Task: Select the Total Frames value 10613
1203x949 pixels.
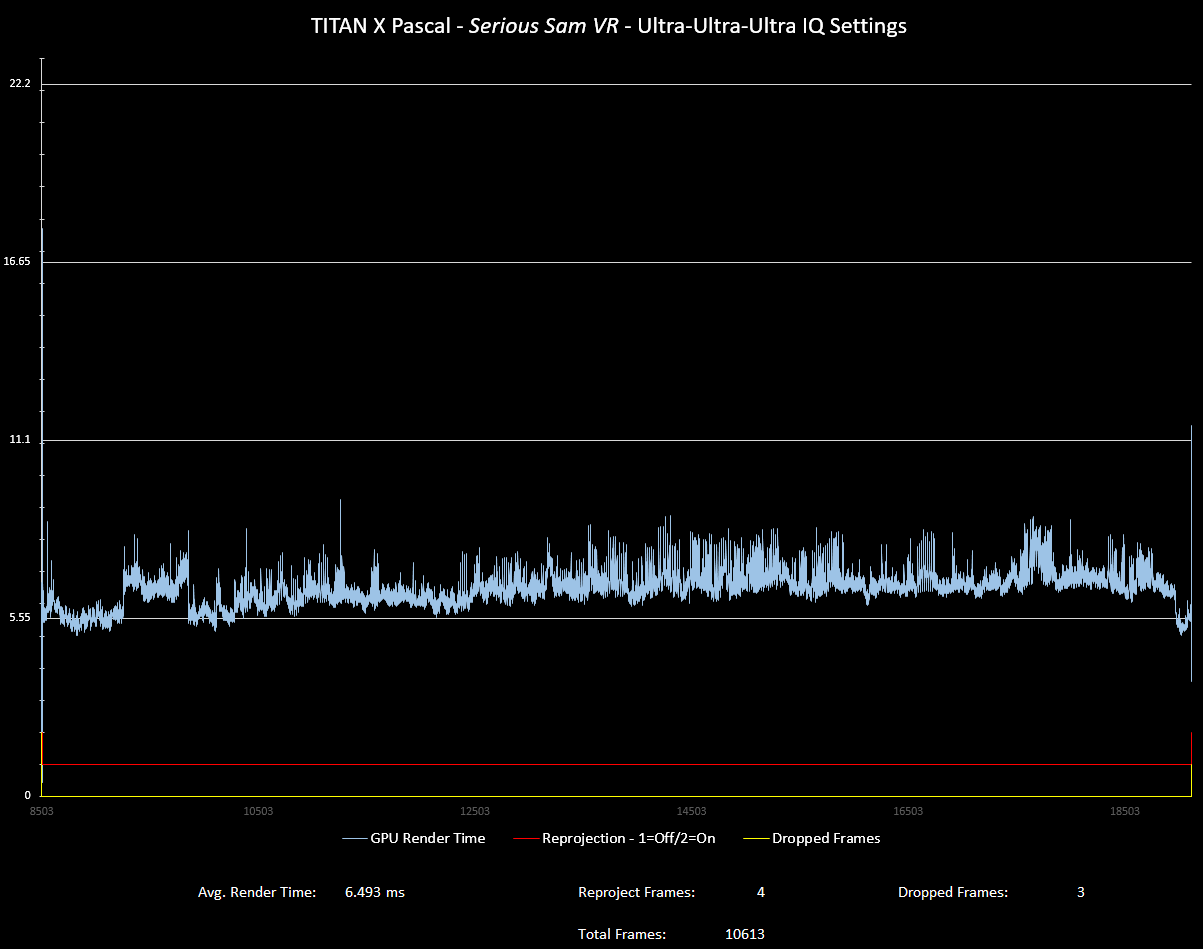Action: coord(745,934)
